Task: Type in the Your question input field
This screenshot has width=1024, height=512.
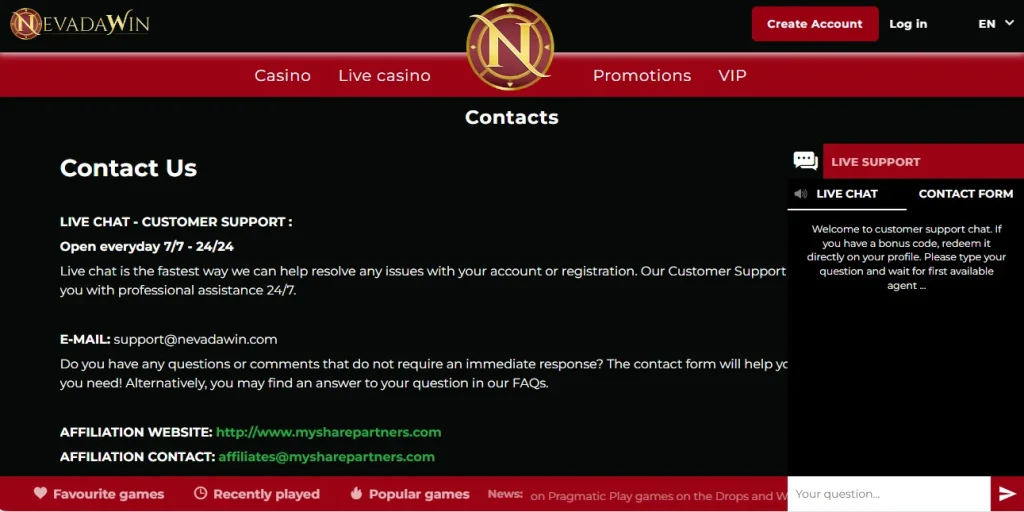Action: pyautogui.click(x=888, y=494)
